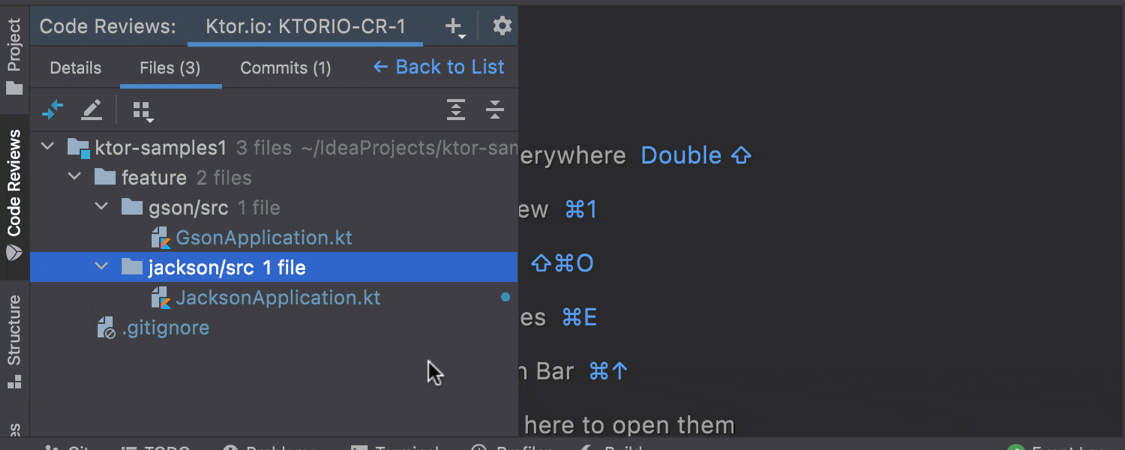Click the Back to List link

(438, 67)
